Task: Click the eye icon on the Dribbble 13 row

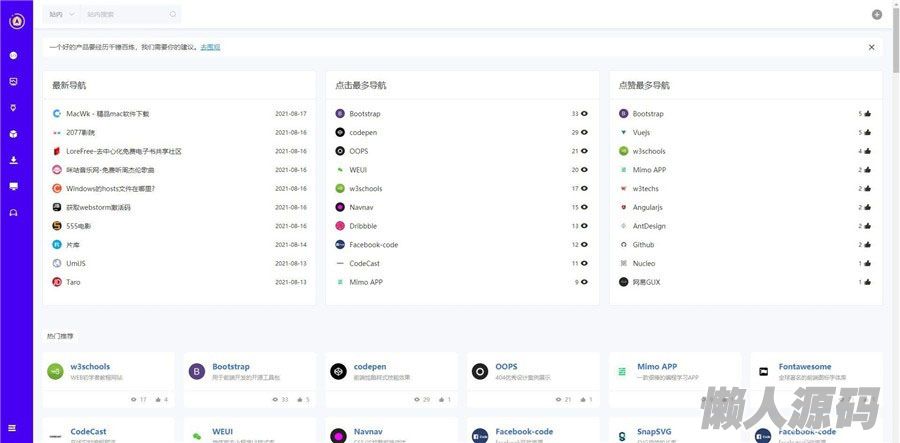Action: 584,226
